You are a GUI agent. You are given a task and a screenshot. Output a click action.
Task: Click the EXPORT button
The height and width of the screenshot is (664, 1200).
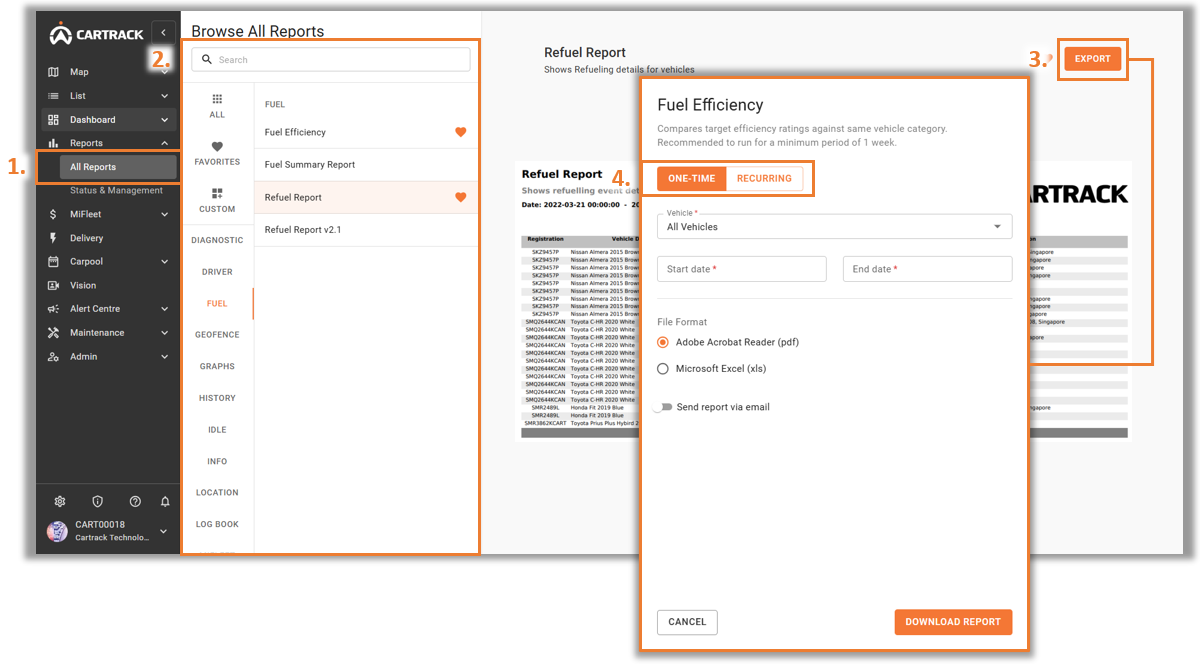[1093, 59]
